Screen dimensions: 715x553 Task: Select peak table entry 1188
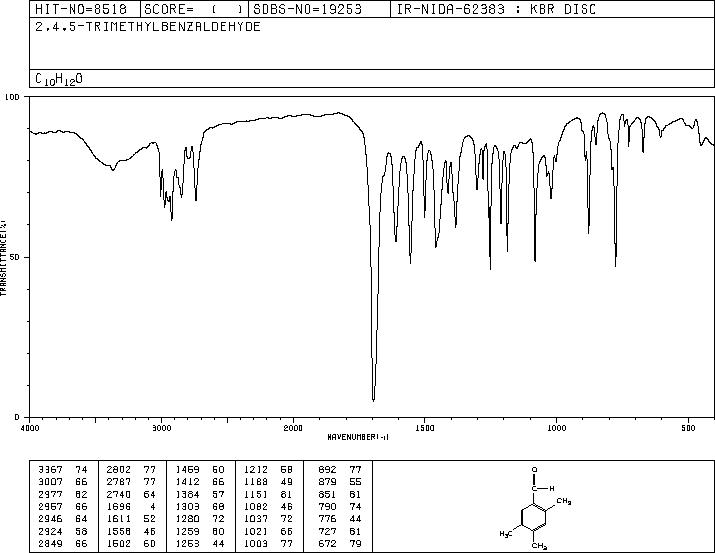256,482
